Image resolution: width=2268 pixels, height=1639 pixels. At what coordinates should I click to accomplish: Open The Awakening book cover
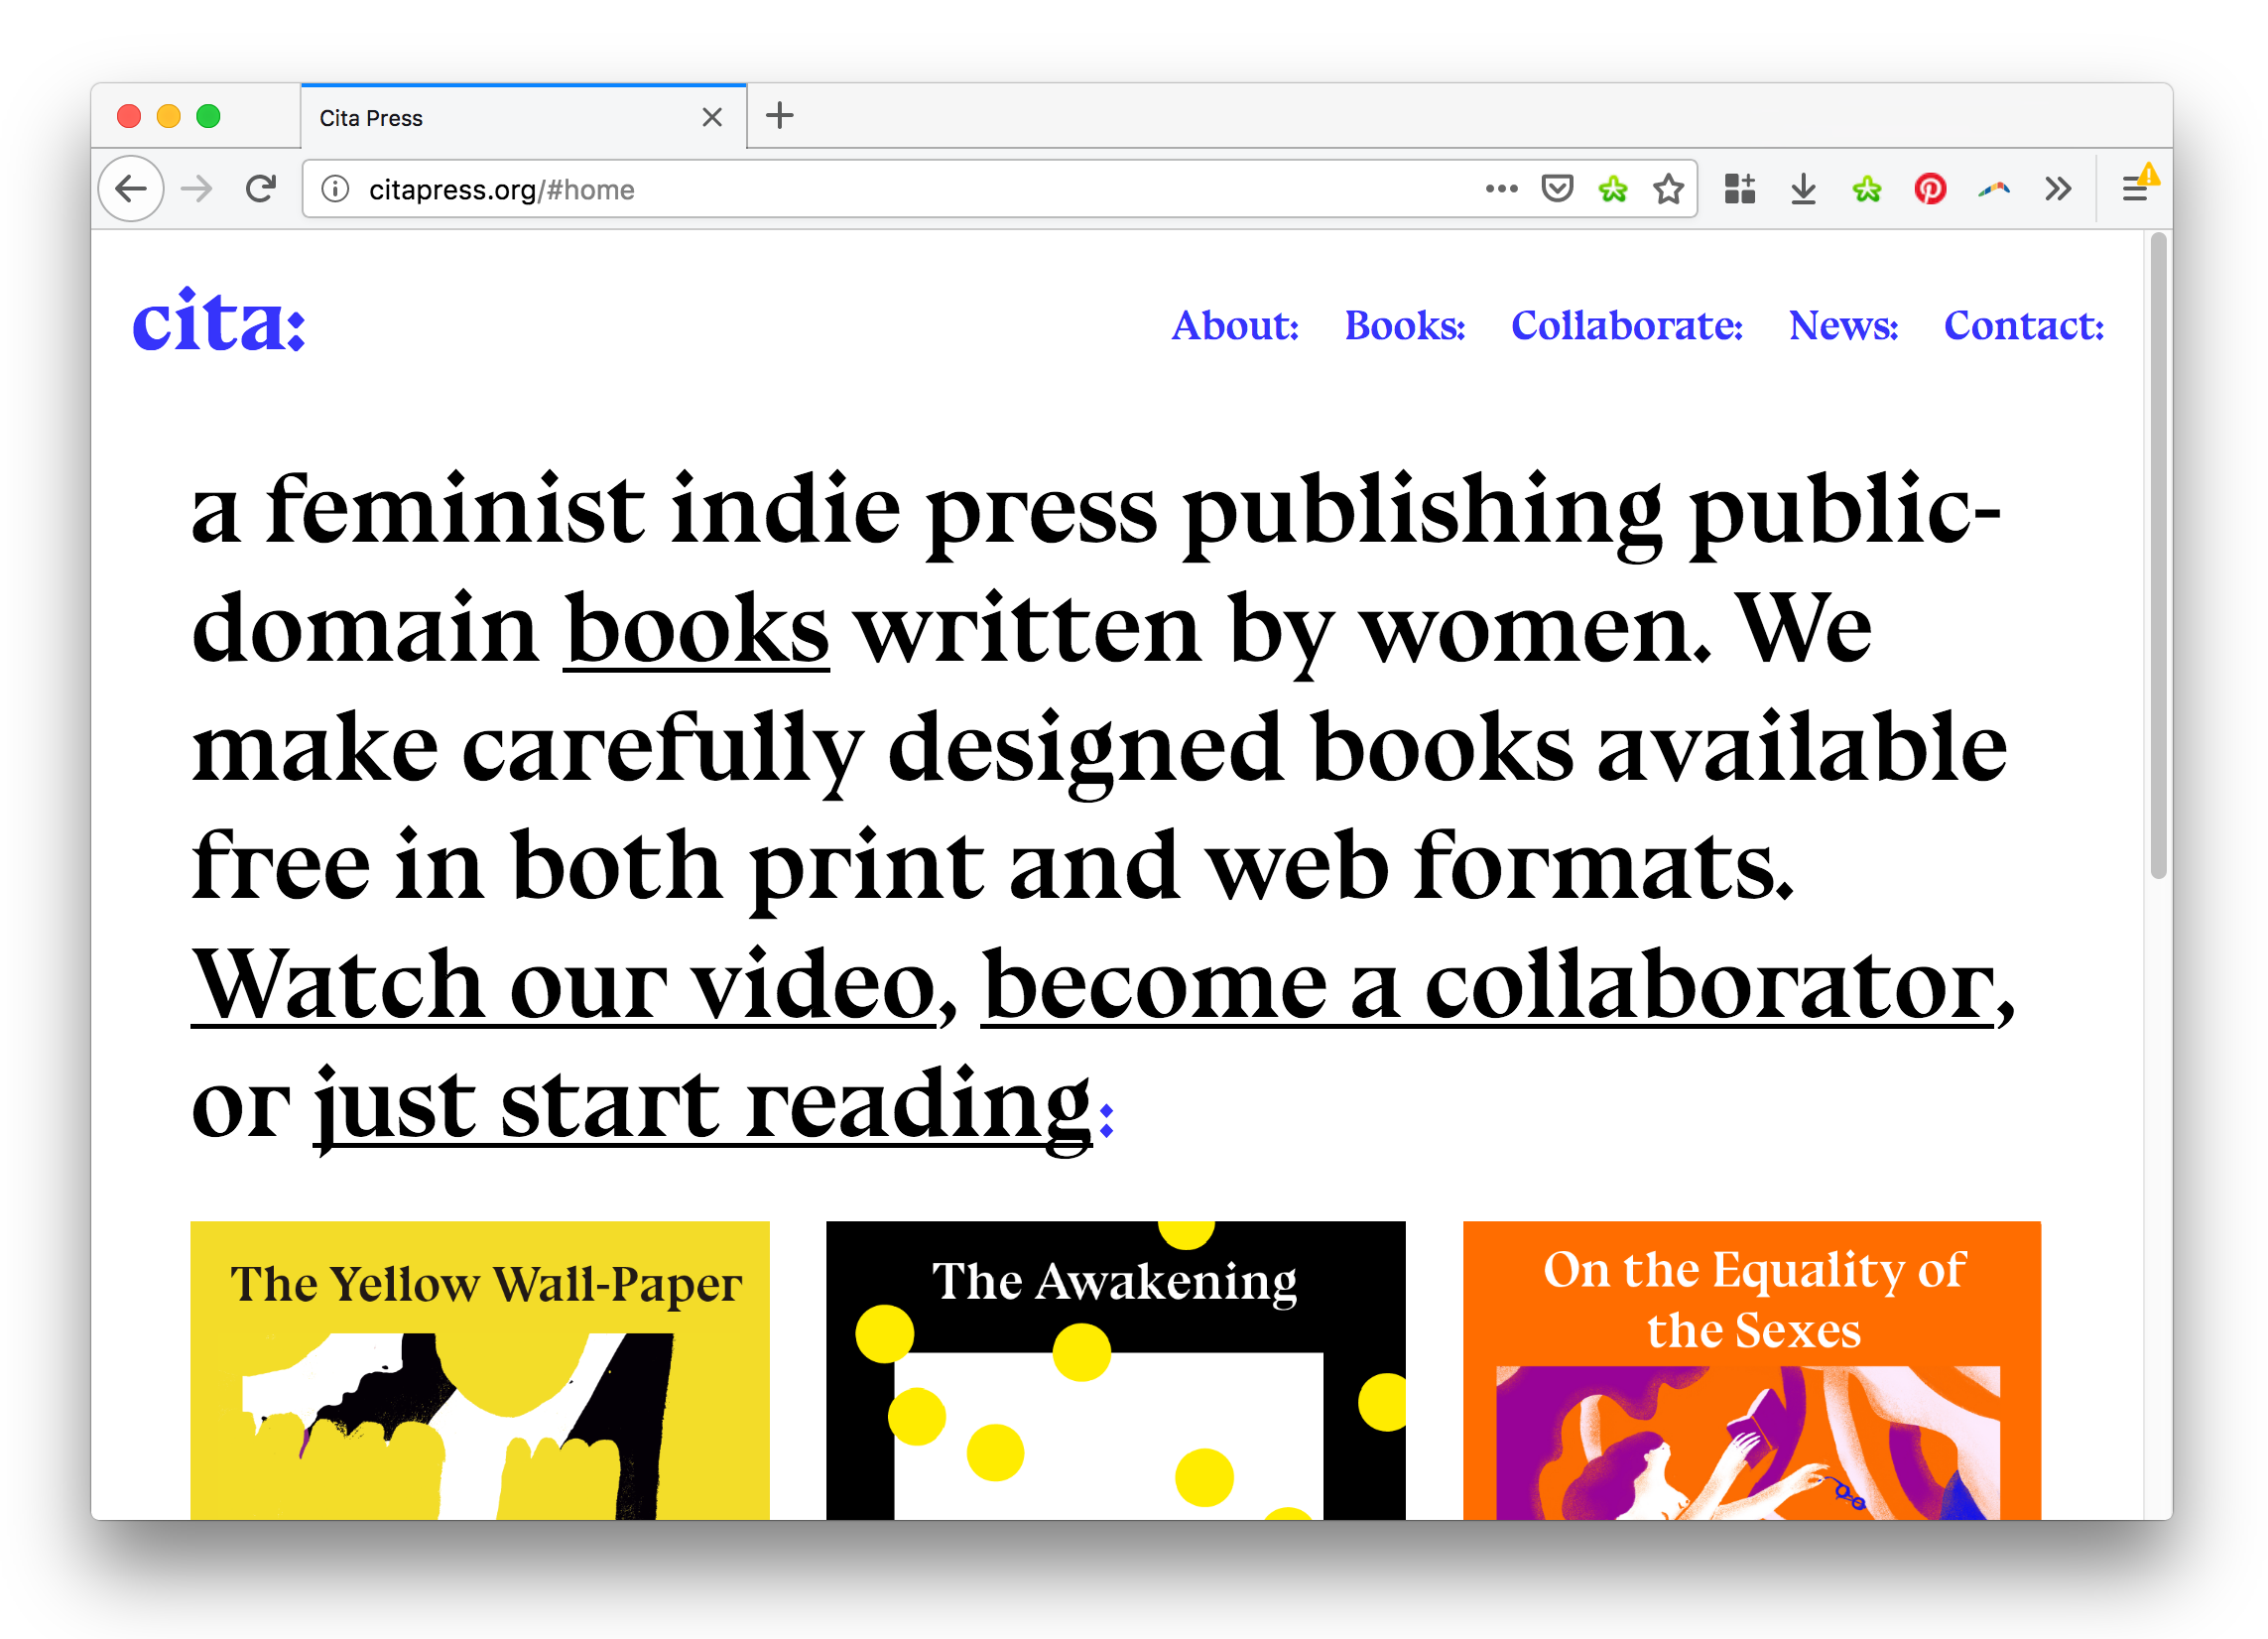(1116, 1371)
